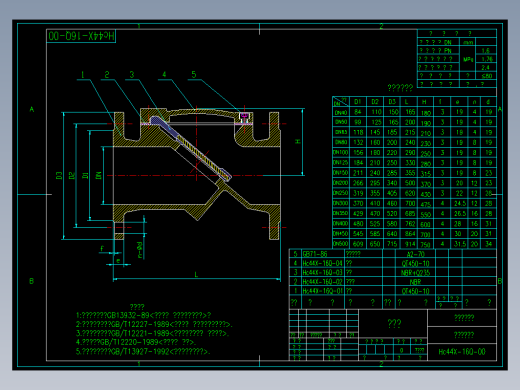This screenshot has width=520, height=390.
Task: Click the D3 column header in the dimension table
Action: pos(392,102)
